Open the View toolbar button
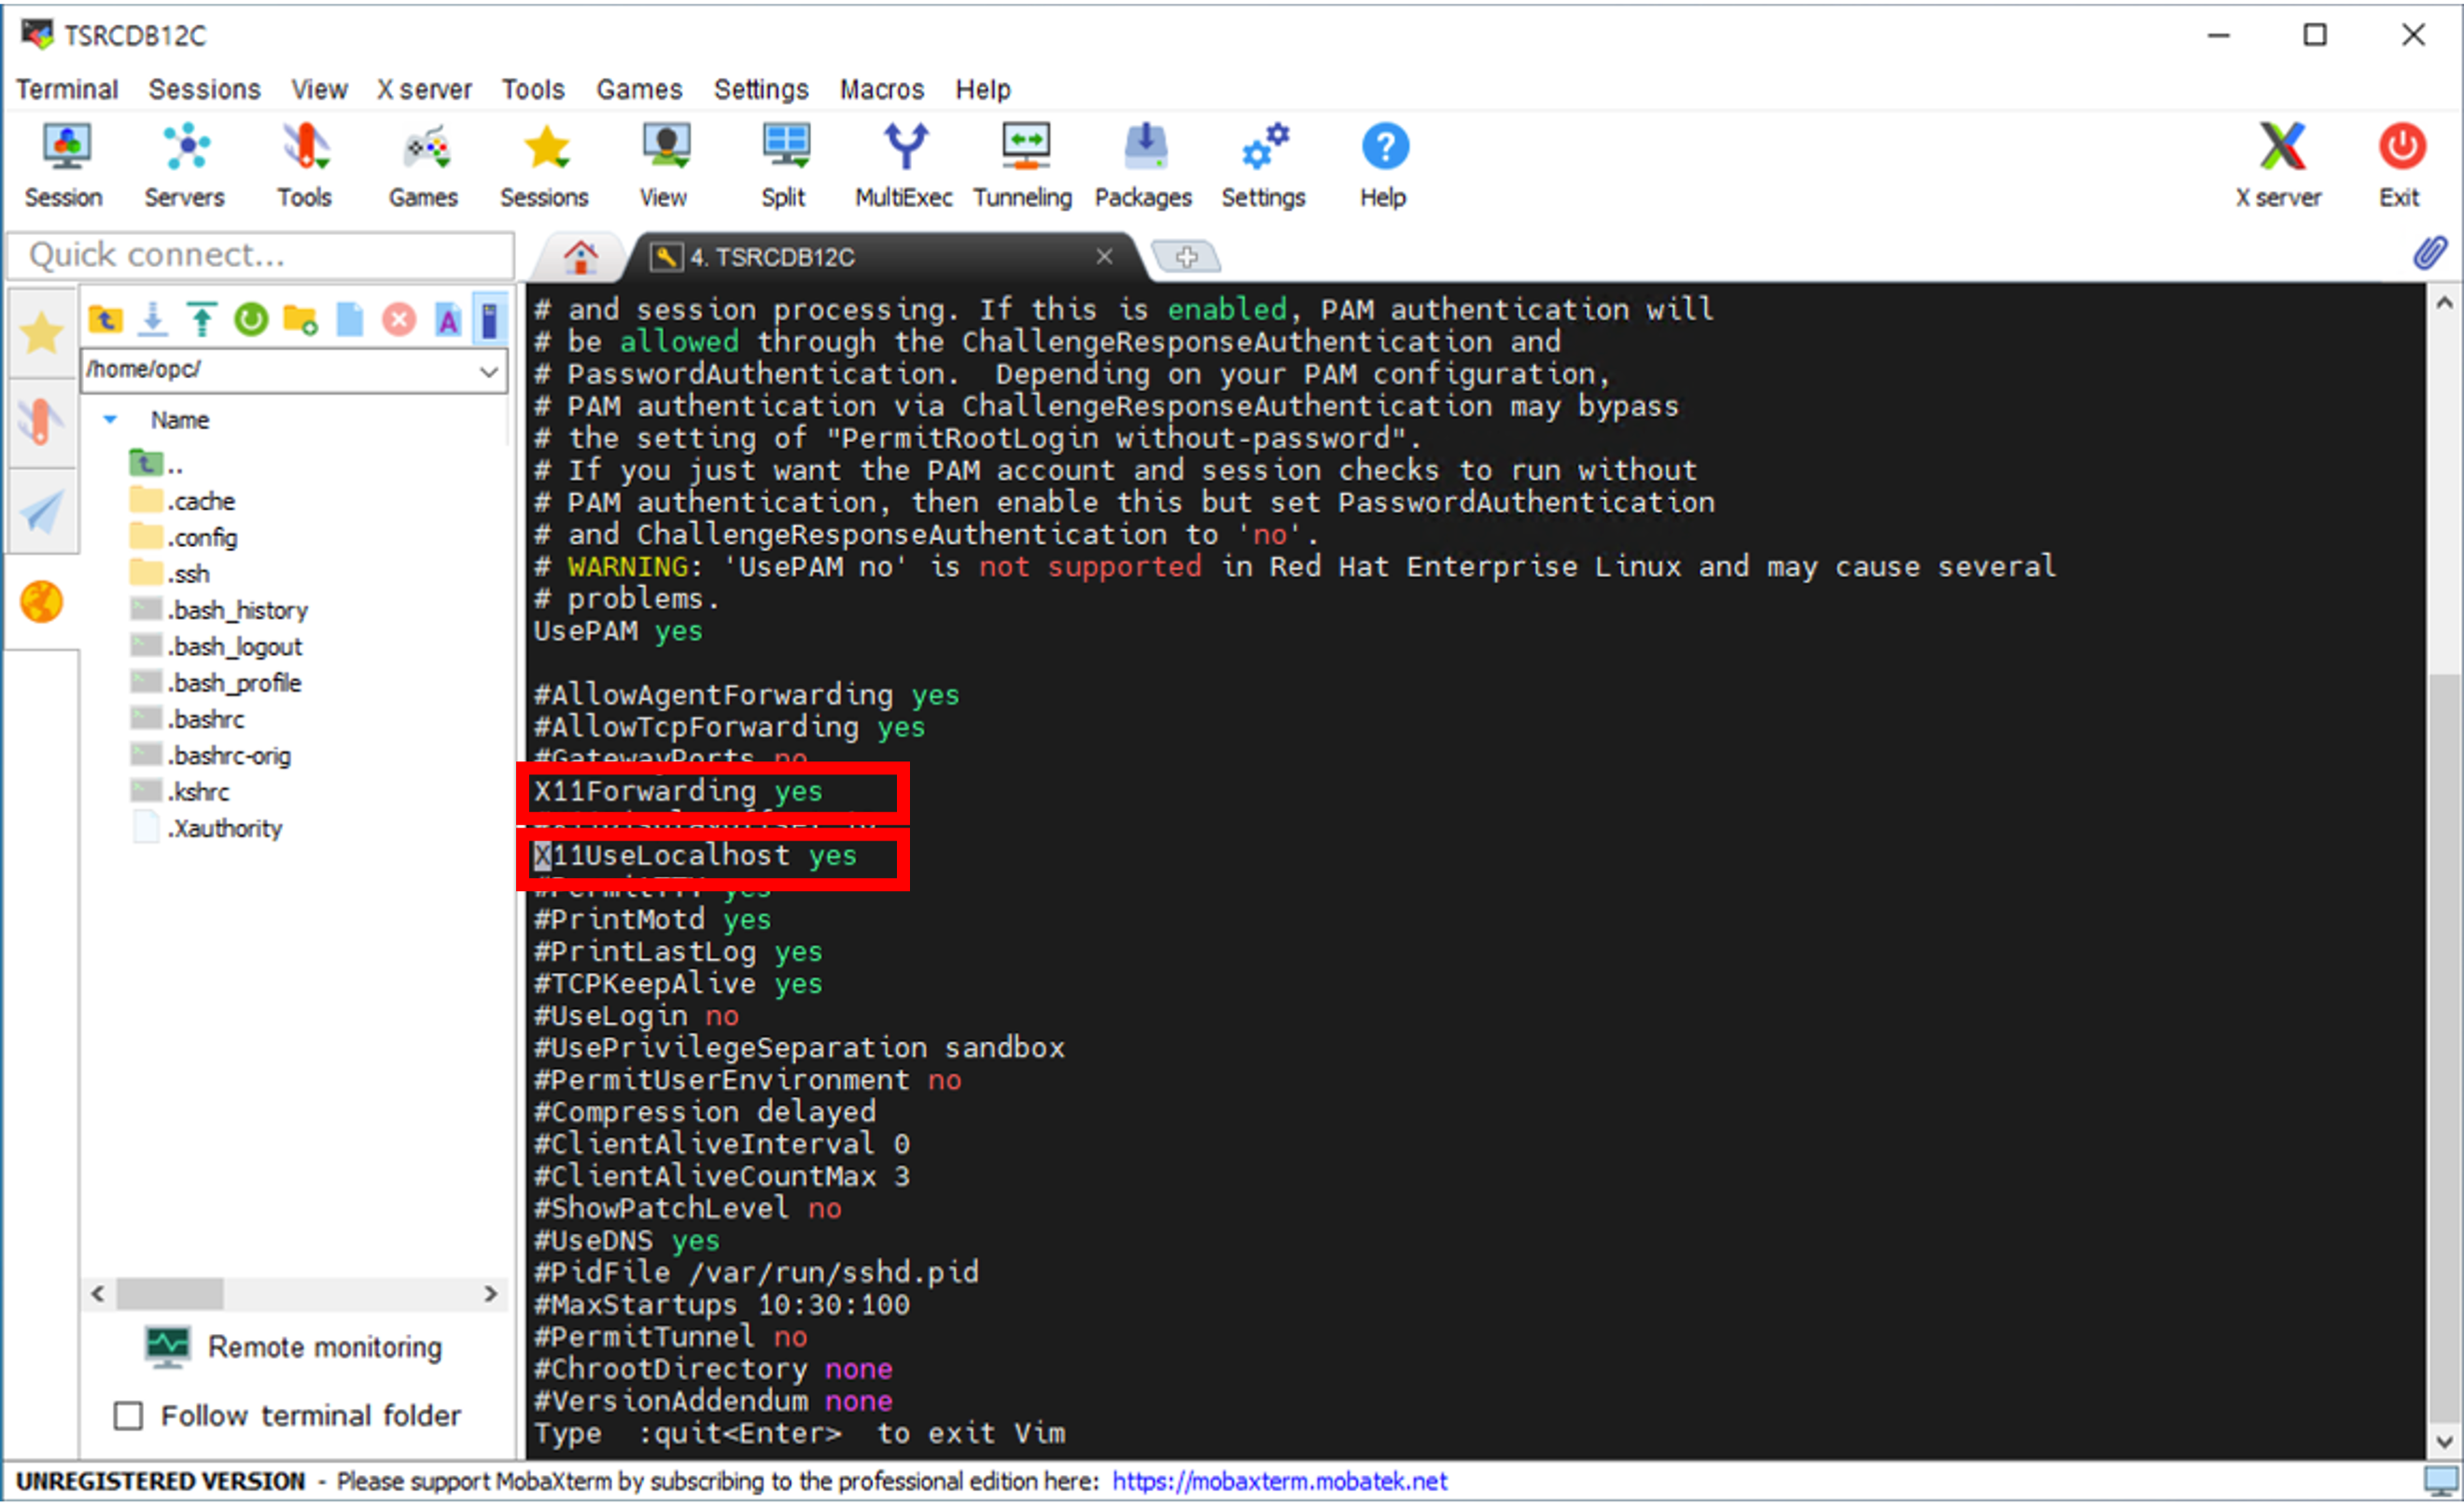Screen dimensions: 2464x1505 [x=664, y=165]
